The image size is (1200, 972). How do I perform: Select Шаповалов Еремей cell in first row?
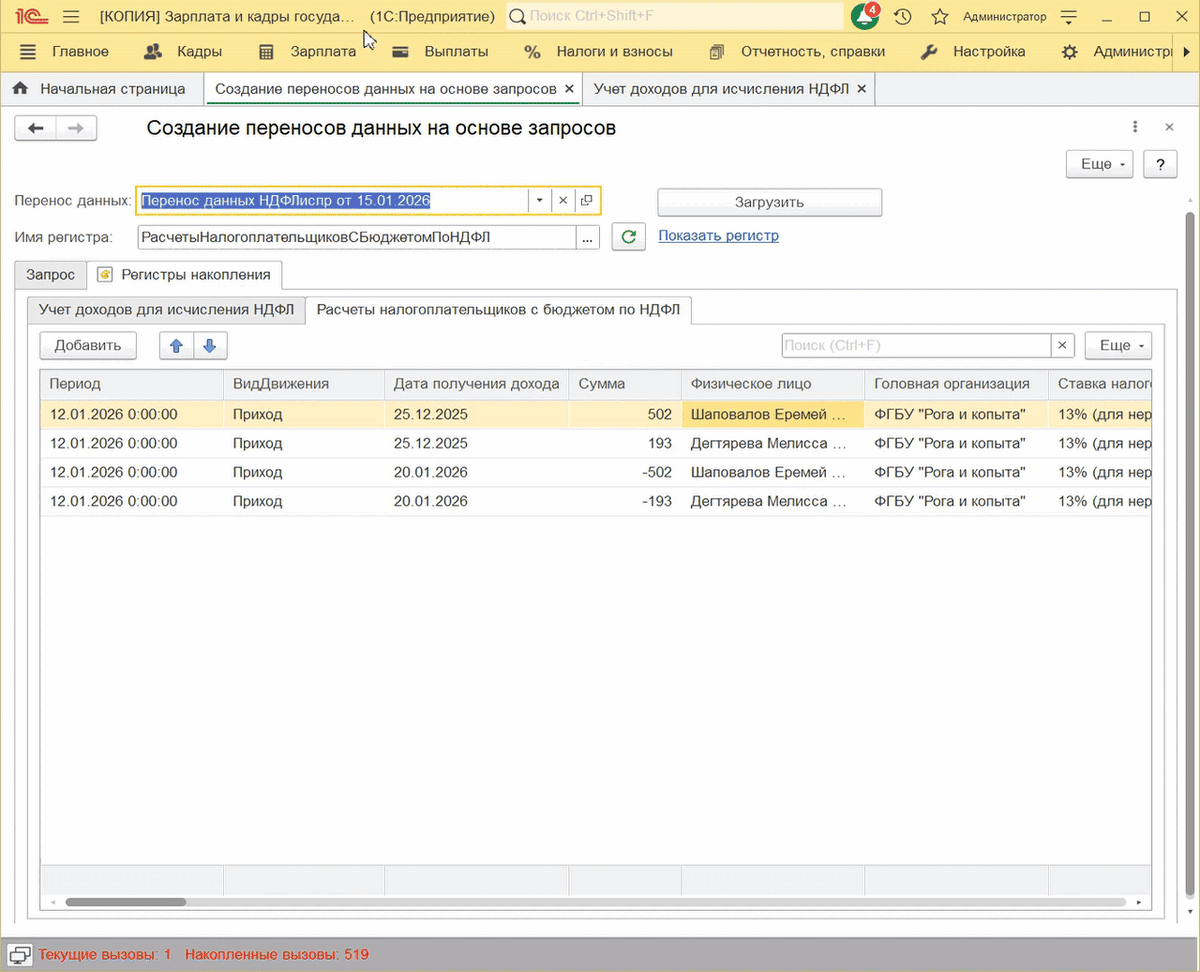pos(773,414)
